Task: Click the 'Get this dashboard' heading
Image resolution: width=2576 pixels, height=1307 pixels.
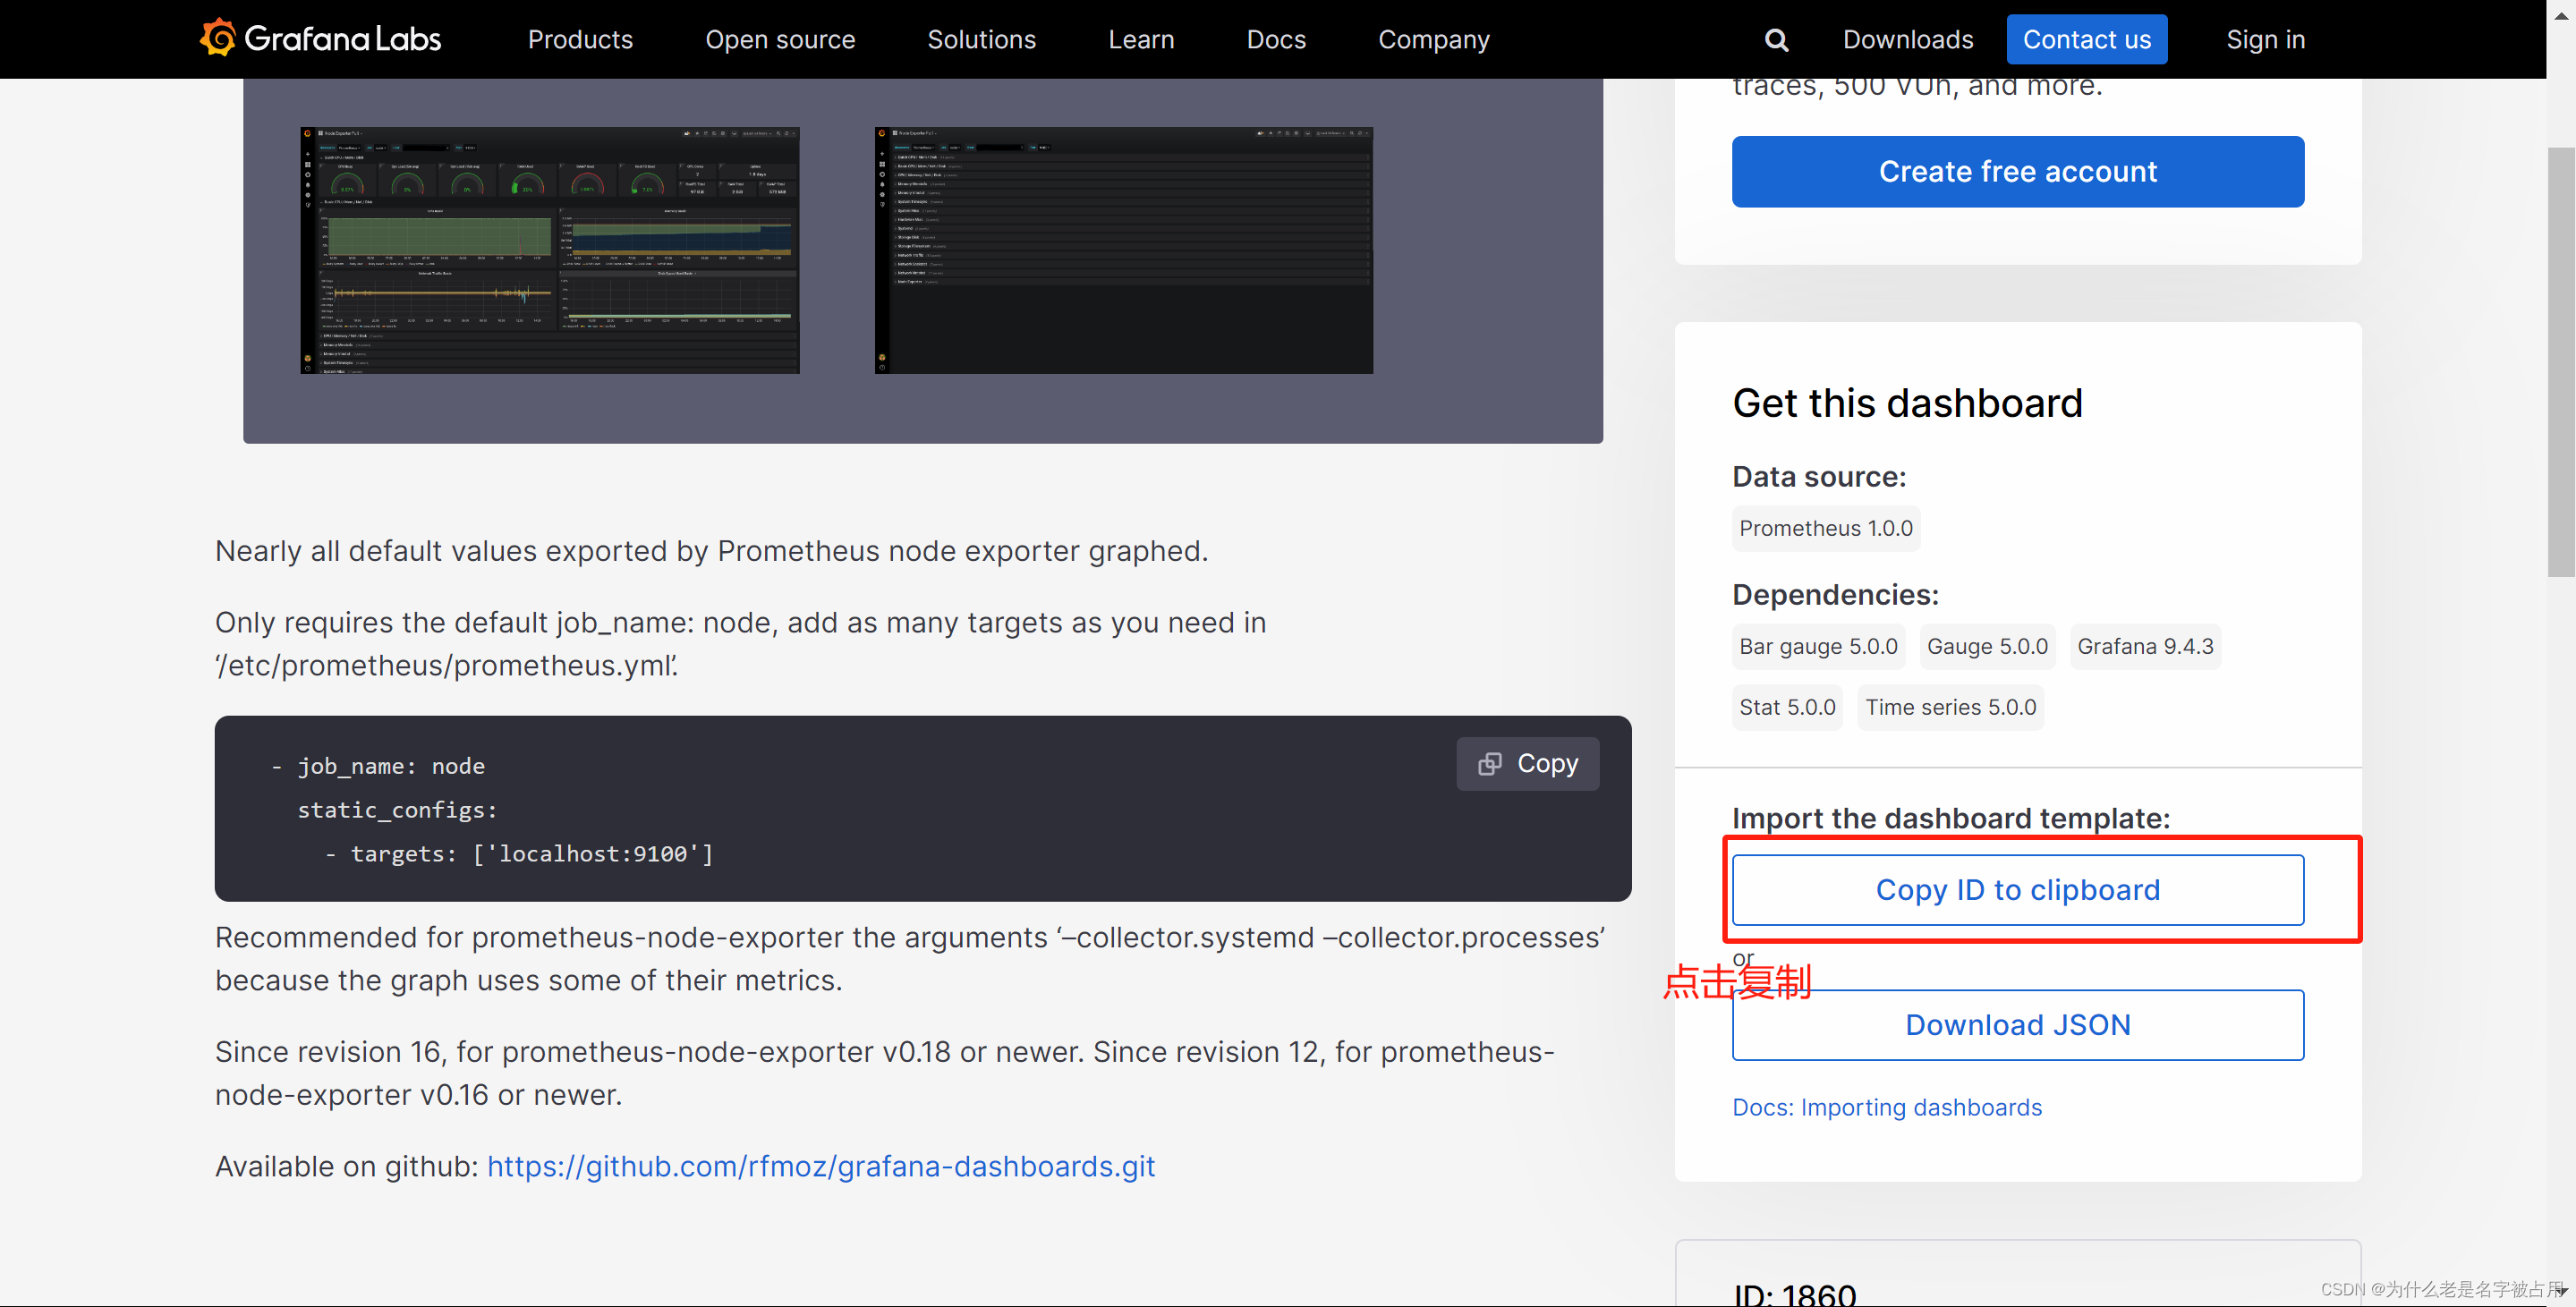Action: [1907, 403]
